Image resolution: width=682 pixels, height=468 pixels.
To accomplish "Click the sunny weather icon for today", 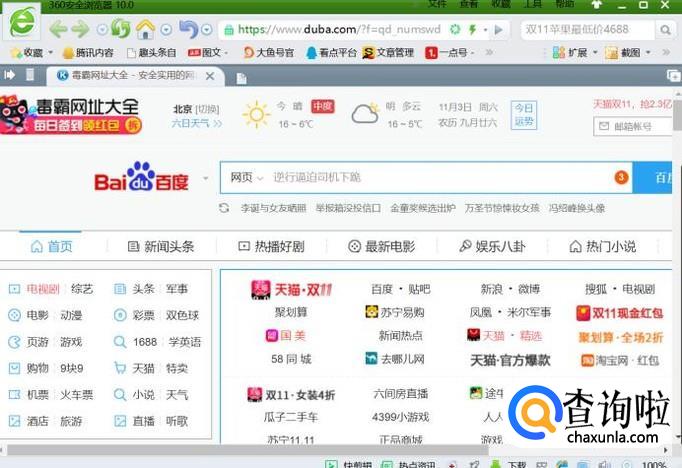I will click(x=256, y=115).
